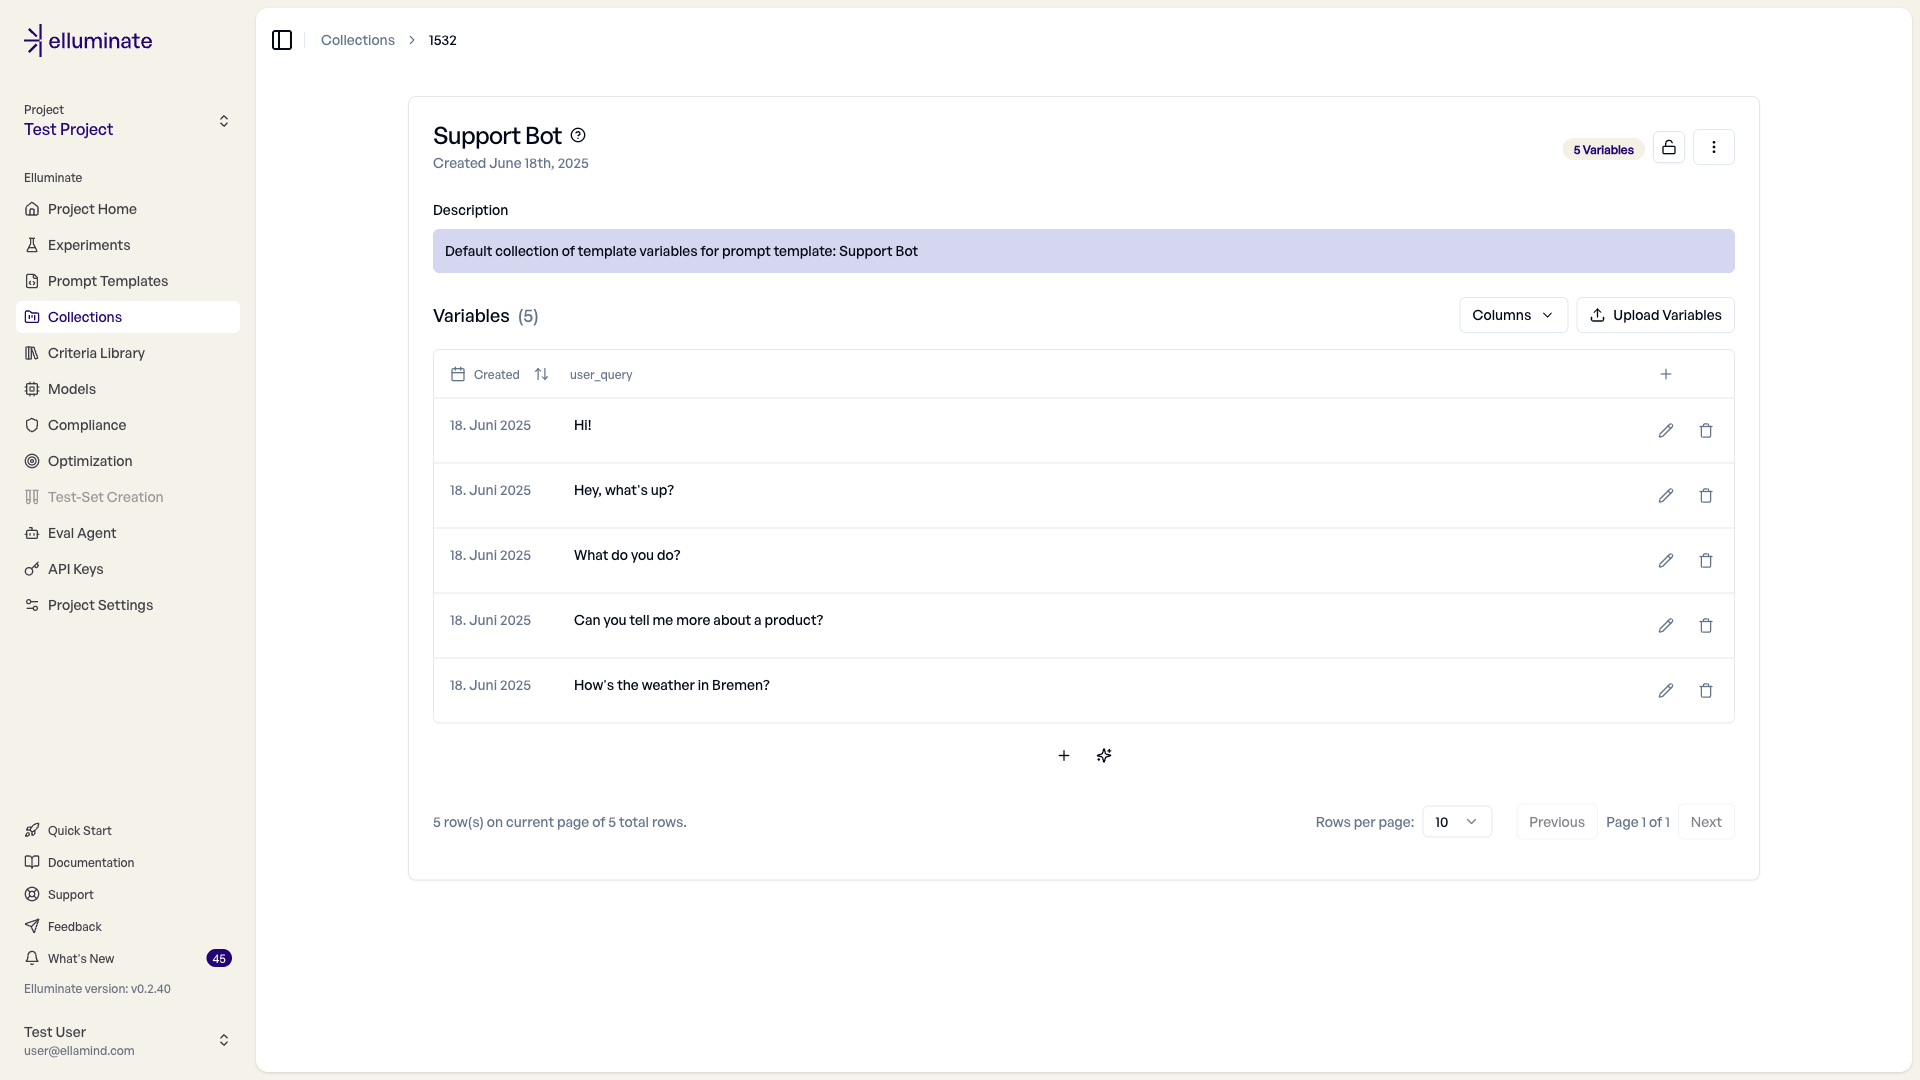Delete the 'What do you do?' row

[x=1705, y=561]
